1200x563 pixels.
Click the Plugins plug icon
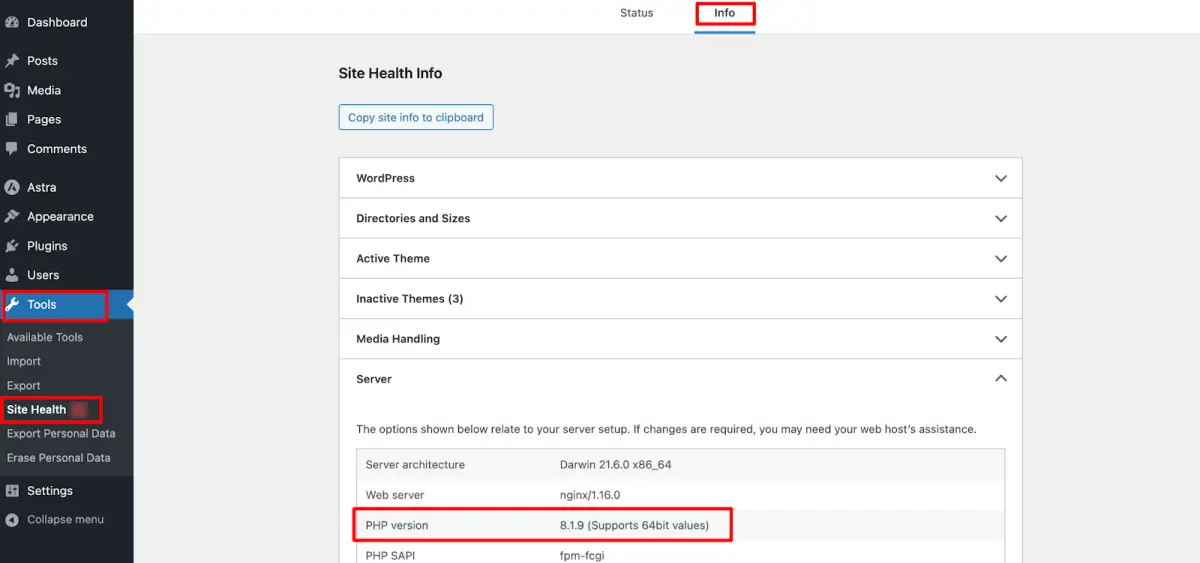pyautogui.click(x=12, y=246)
